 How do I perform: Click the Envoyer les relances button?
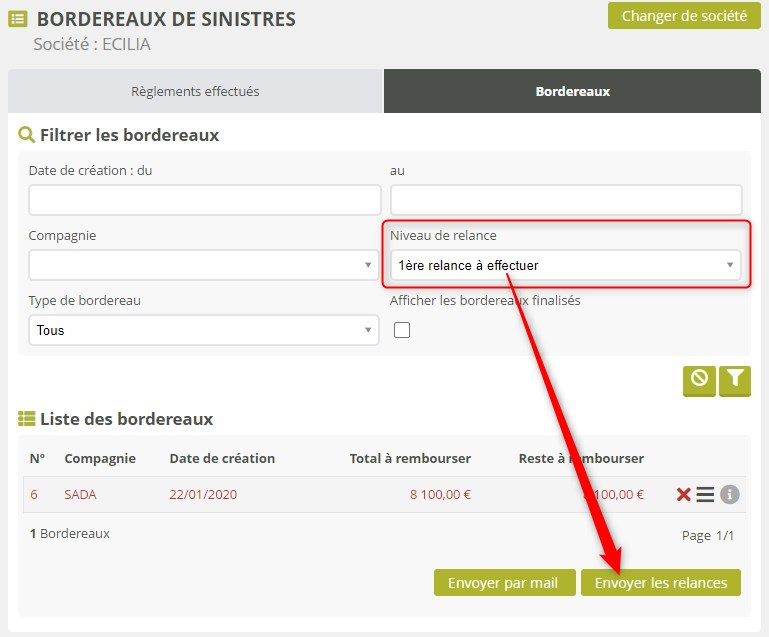pos(660,582)
